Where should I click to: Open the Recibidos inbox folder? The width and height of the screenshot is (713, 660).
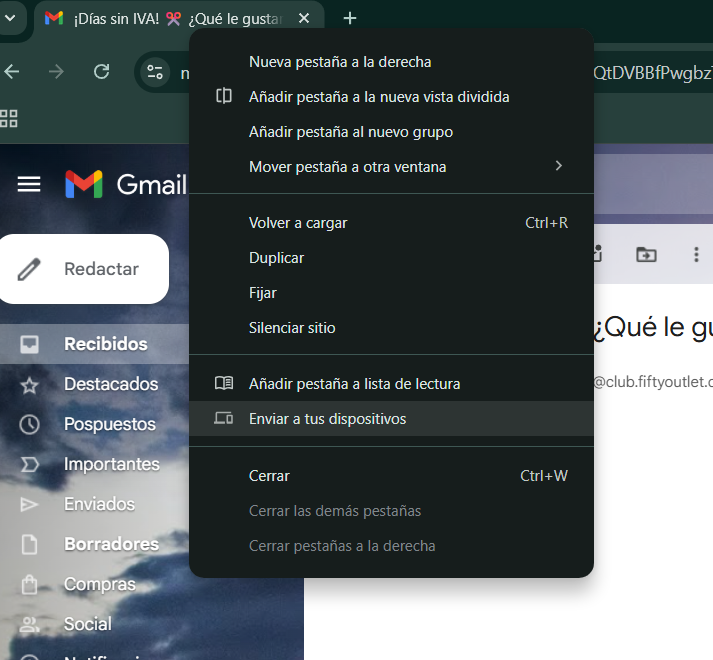point(105,344)
